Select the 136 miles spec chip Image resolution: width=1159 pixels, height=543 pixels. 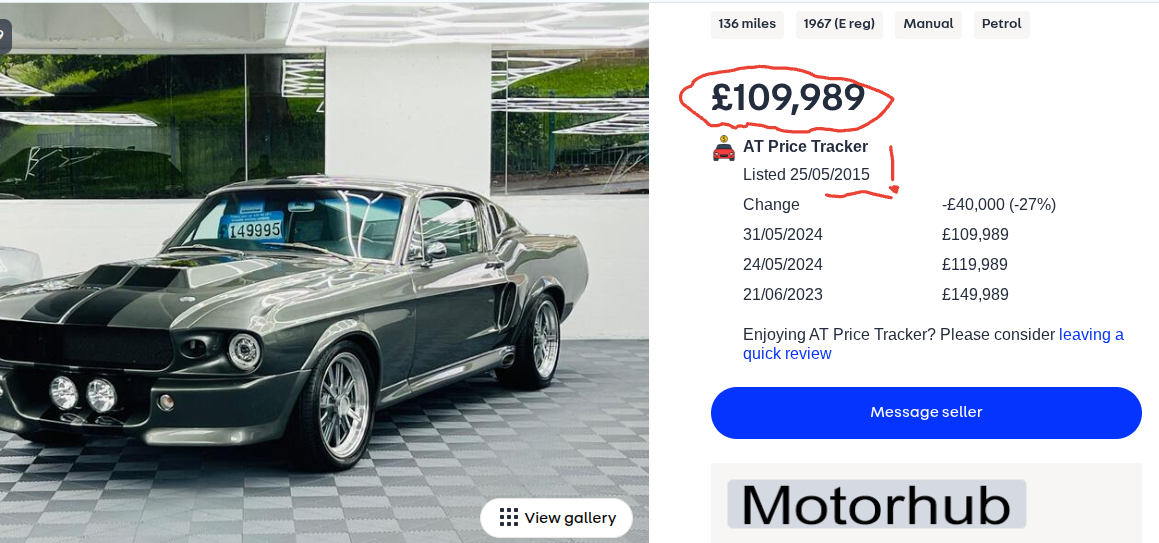[747, 24]
